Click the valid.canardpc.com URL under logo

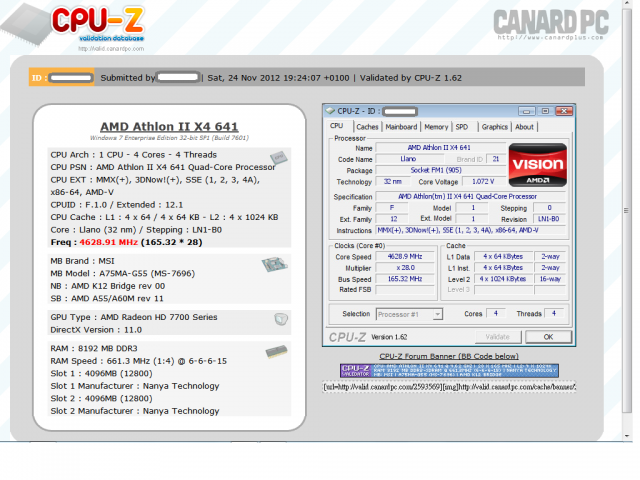click(x=111, y=49)
